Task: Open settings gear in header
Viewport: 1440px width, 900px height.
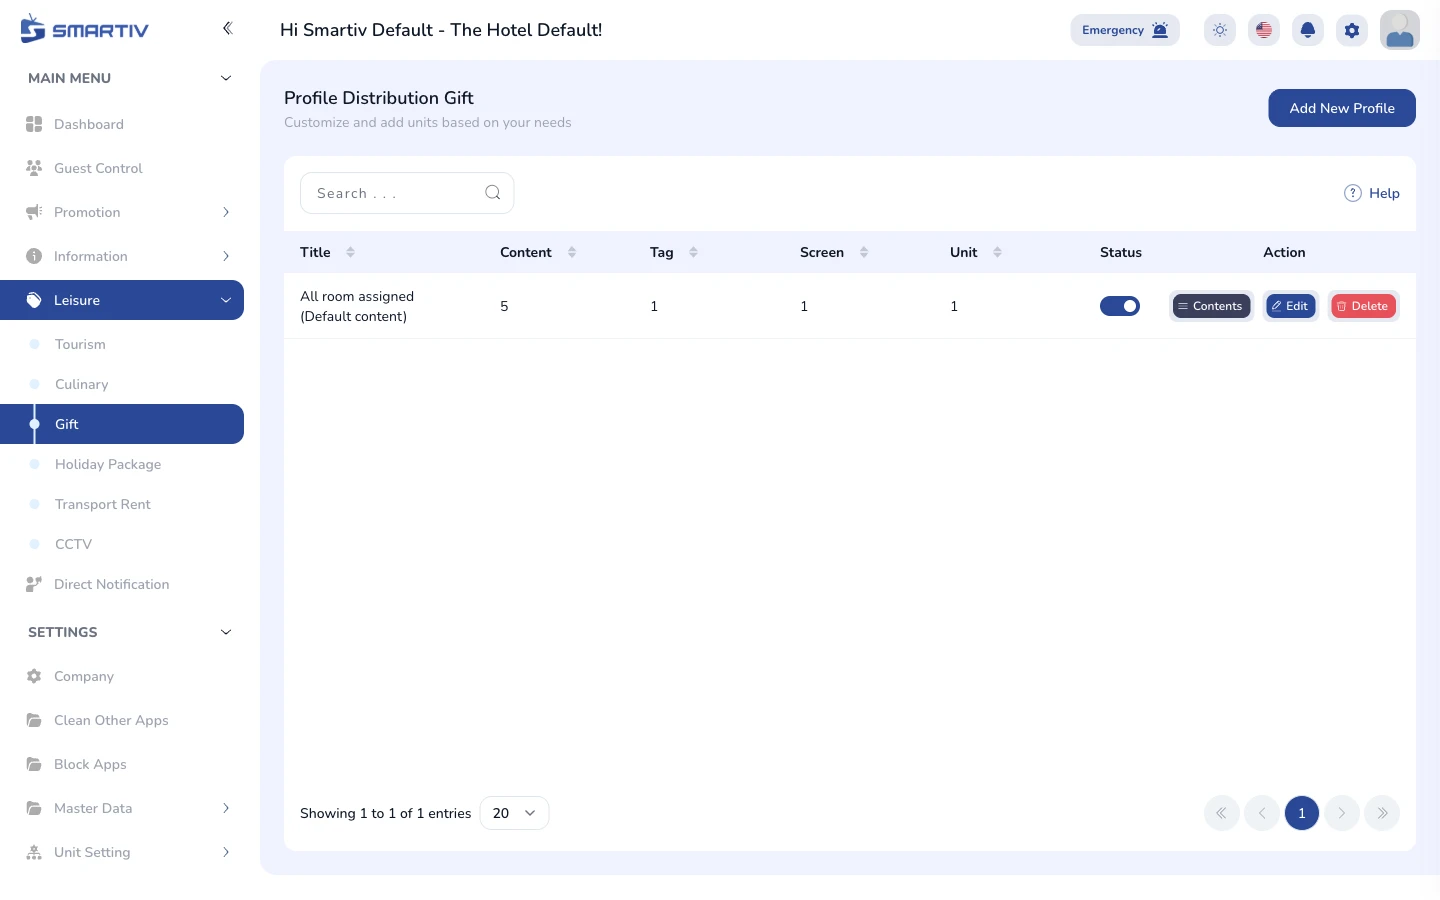Action: [1352, 30]
